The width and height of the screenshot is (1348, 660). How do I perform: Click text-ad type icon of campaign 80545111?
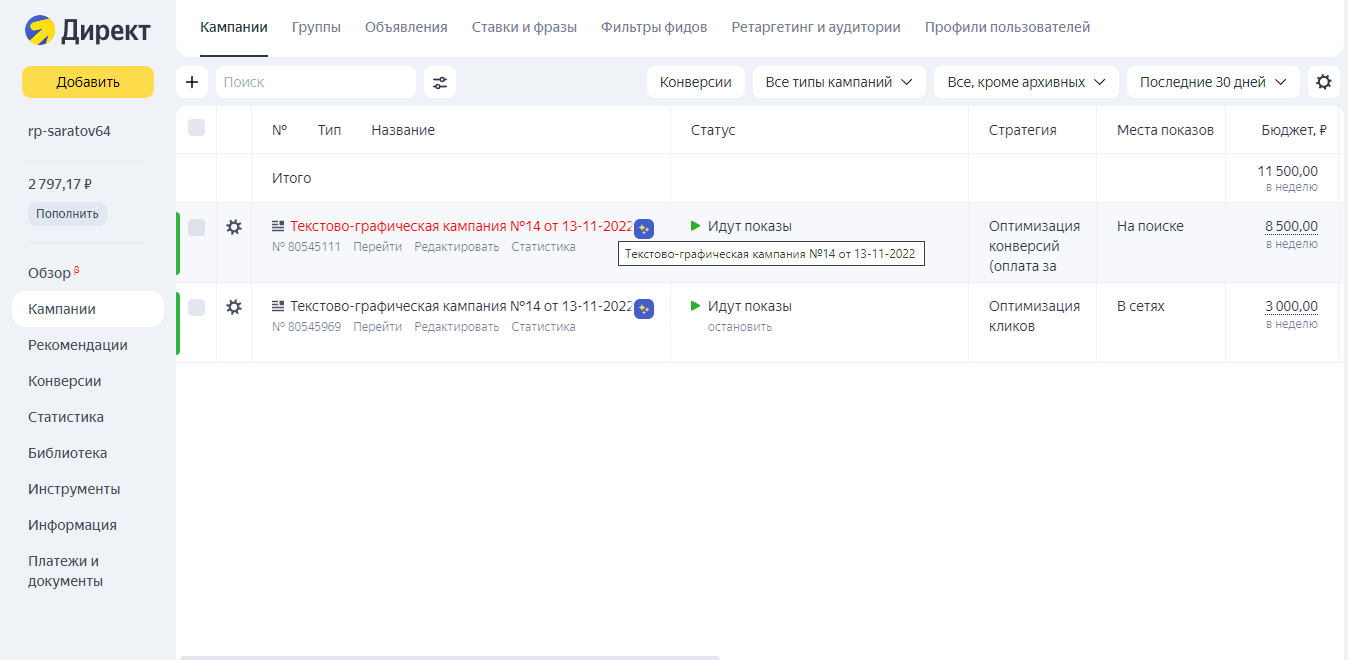(278, 226)
